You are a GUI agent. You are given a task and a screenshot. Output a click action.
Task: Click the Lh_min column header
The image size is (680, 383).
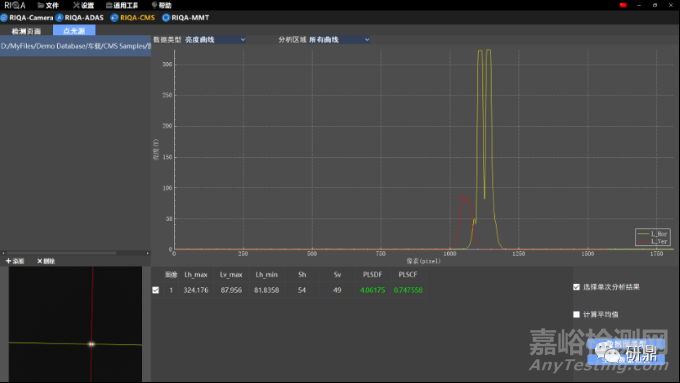pos(266,275)
